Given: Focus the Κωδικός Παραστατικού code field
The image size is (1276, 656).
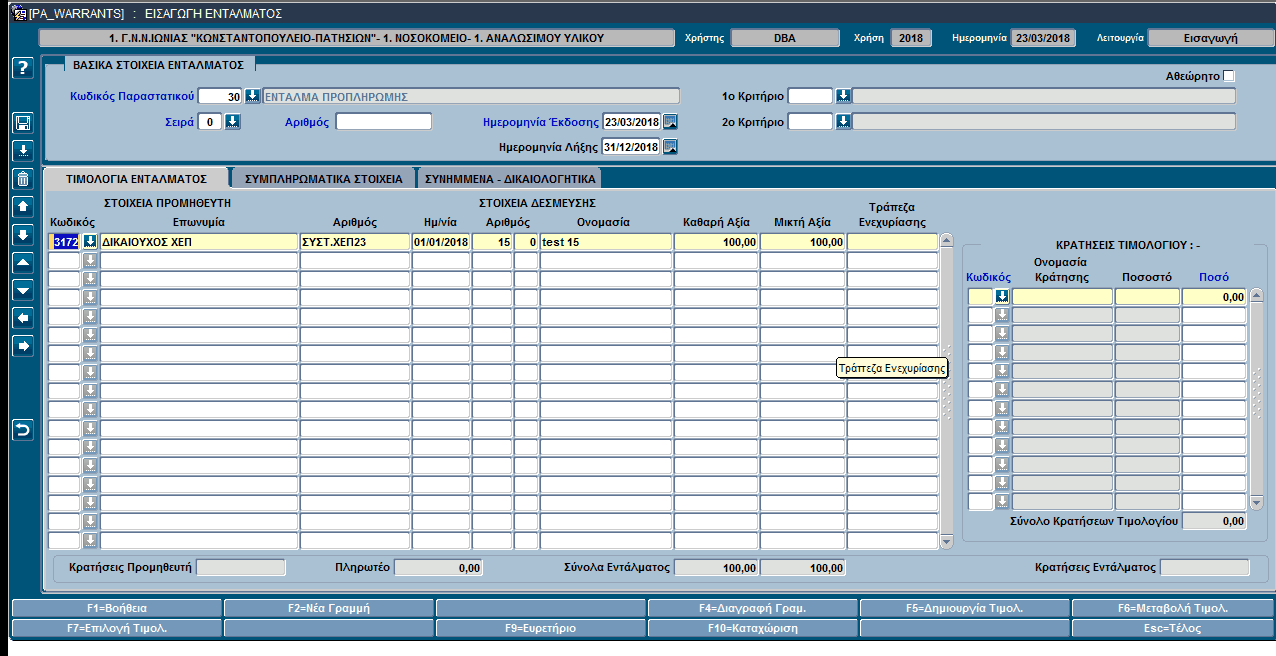Looking at the screenshot, I should pos(221,96).
